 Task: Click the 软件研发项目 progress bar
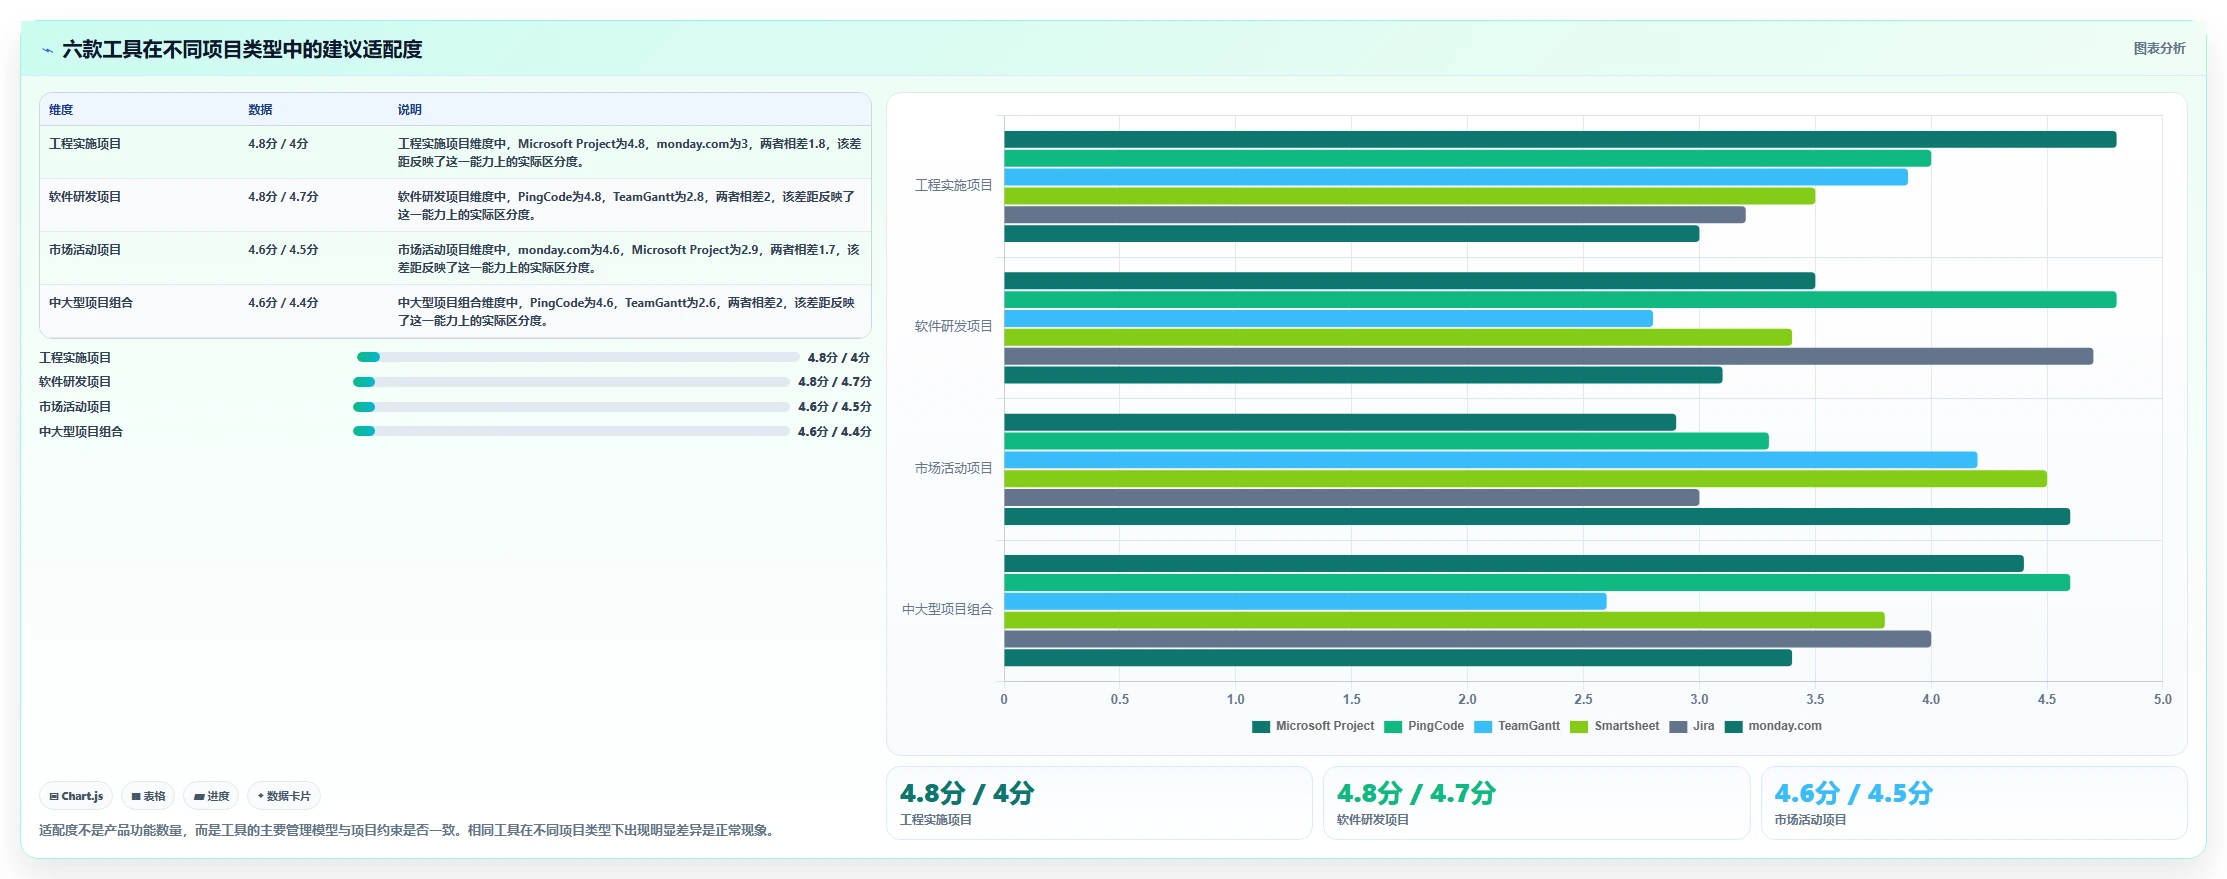[x=571, y=382]
